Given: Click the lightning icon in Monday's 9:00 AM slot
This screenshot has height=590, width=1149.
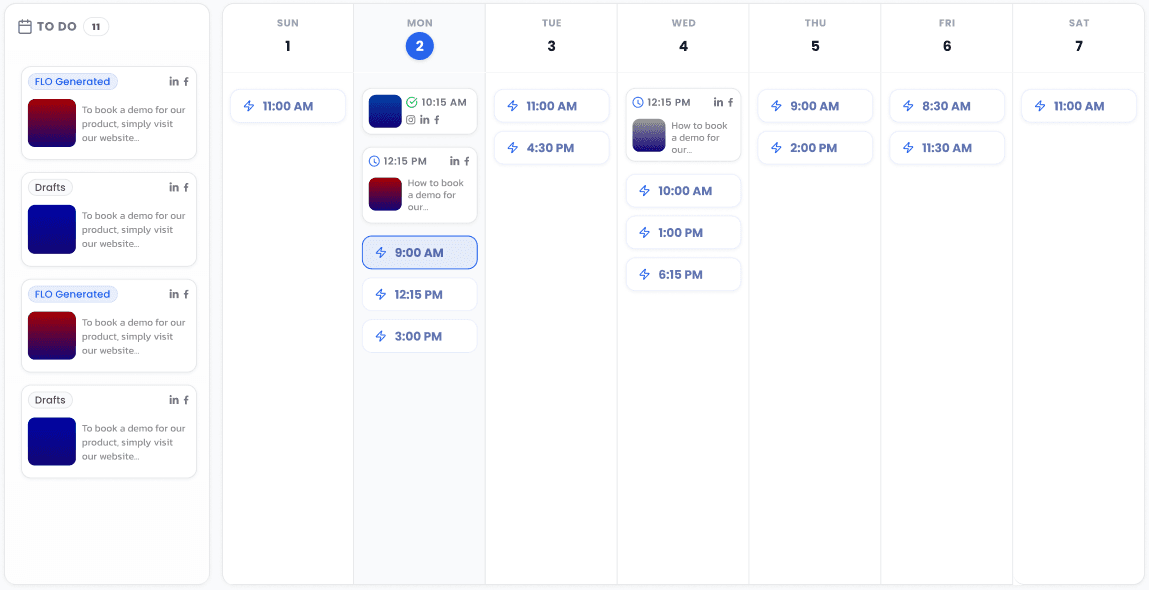Looking at the screenshot, I should (381, 253).
